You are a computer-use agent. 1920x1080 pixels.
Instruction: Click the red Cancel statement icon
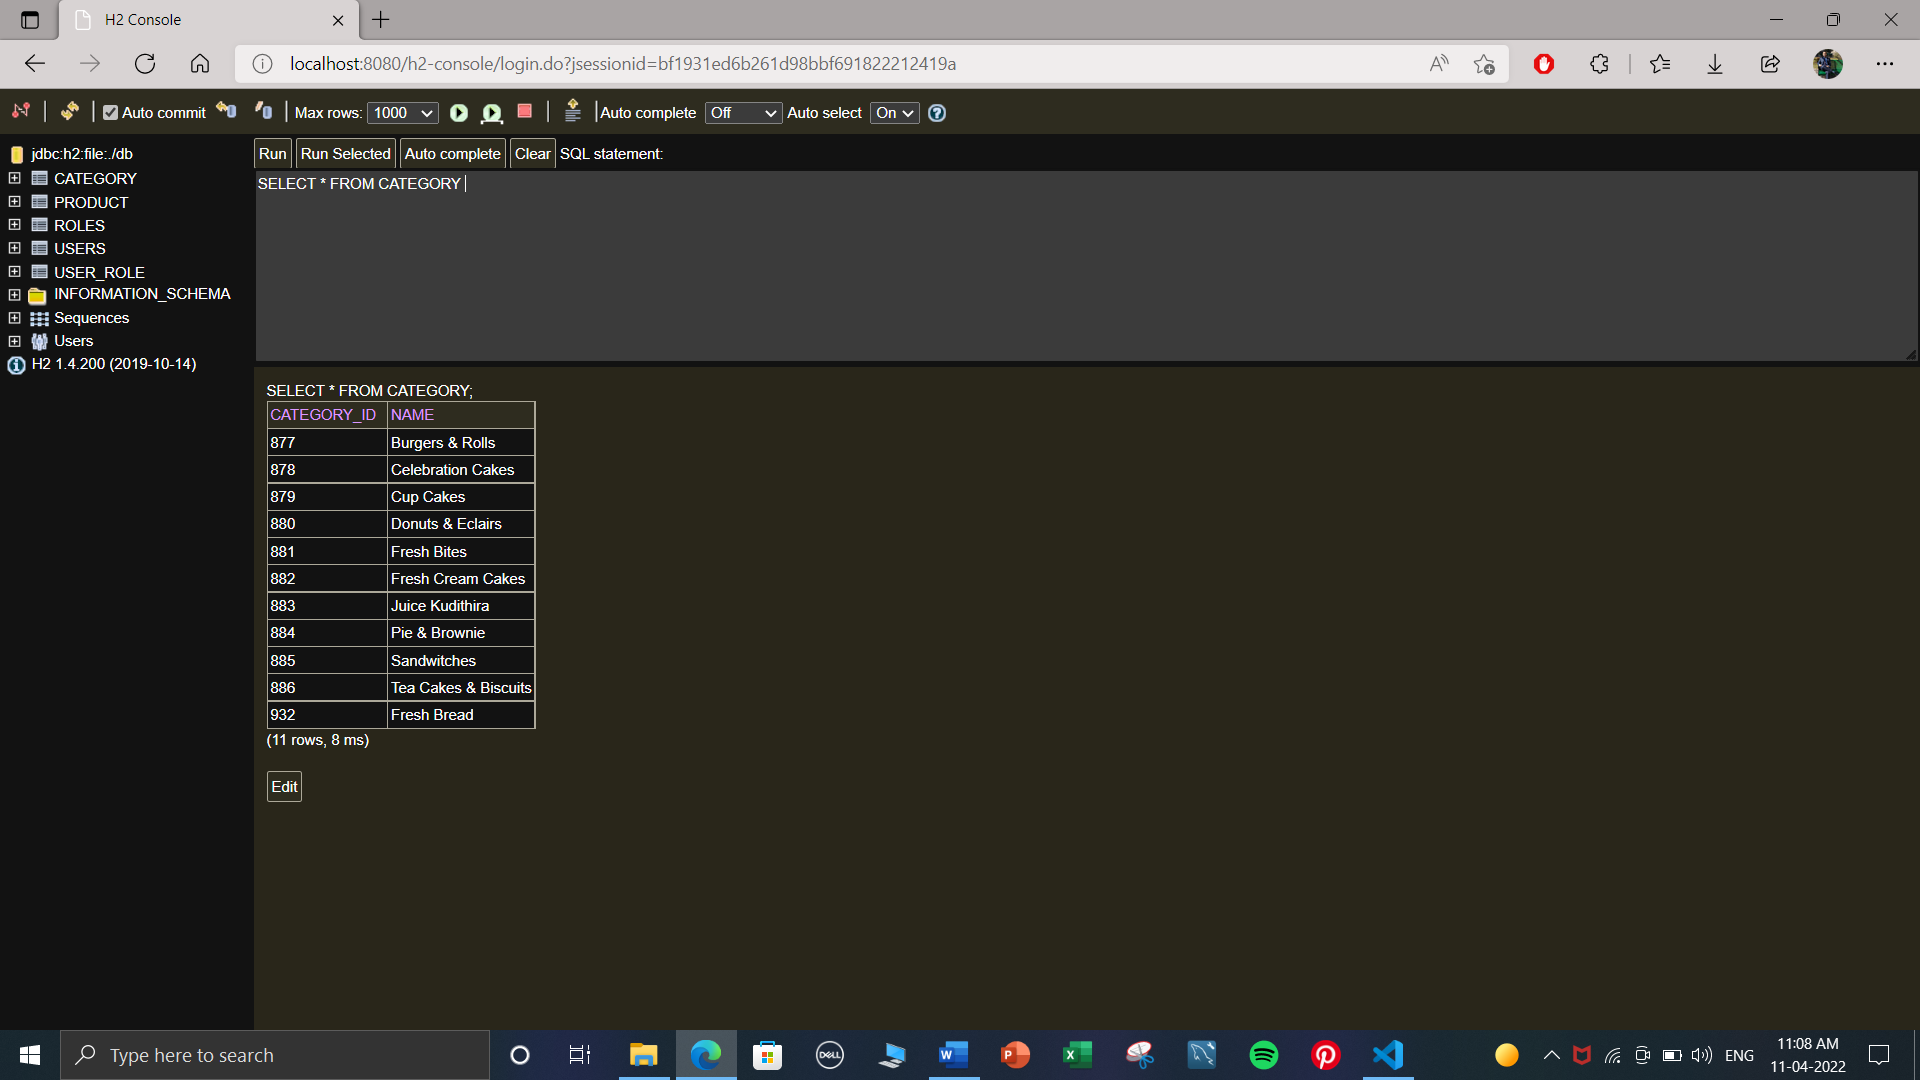524,111
